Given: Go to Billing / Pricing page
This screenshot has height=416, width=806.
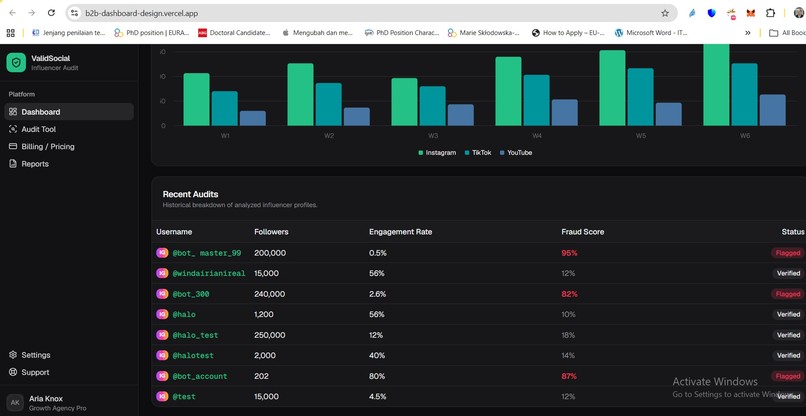Looking at the screenshot, I should (x=69, y=147).
